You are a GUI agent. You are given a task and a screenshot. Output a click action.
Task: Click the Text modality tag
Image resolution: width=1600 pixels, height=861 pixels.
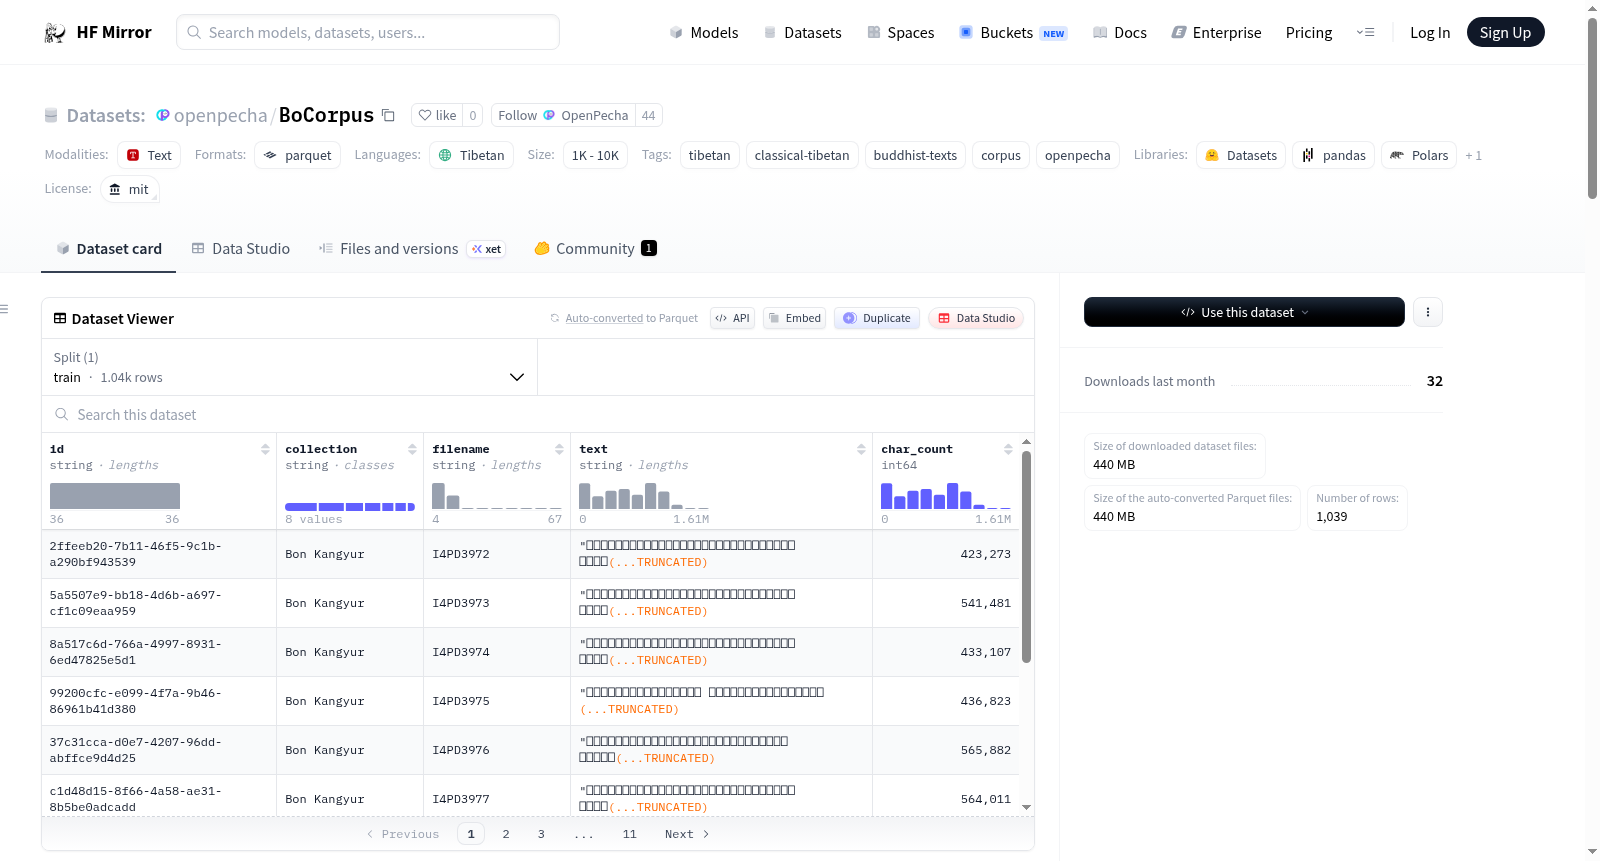click(149, 155)
